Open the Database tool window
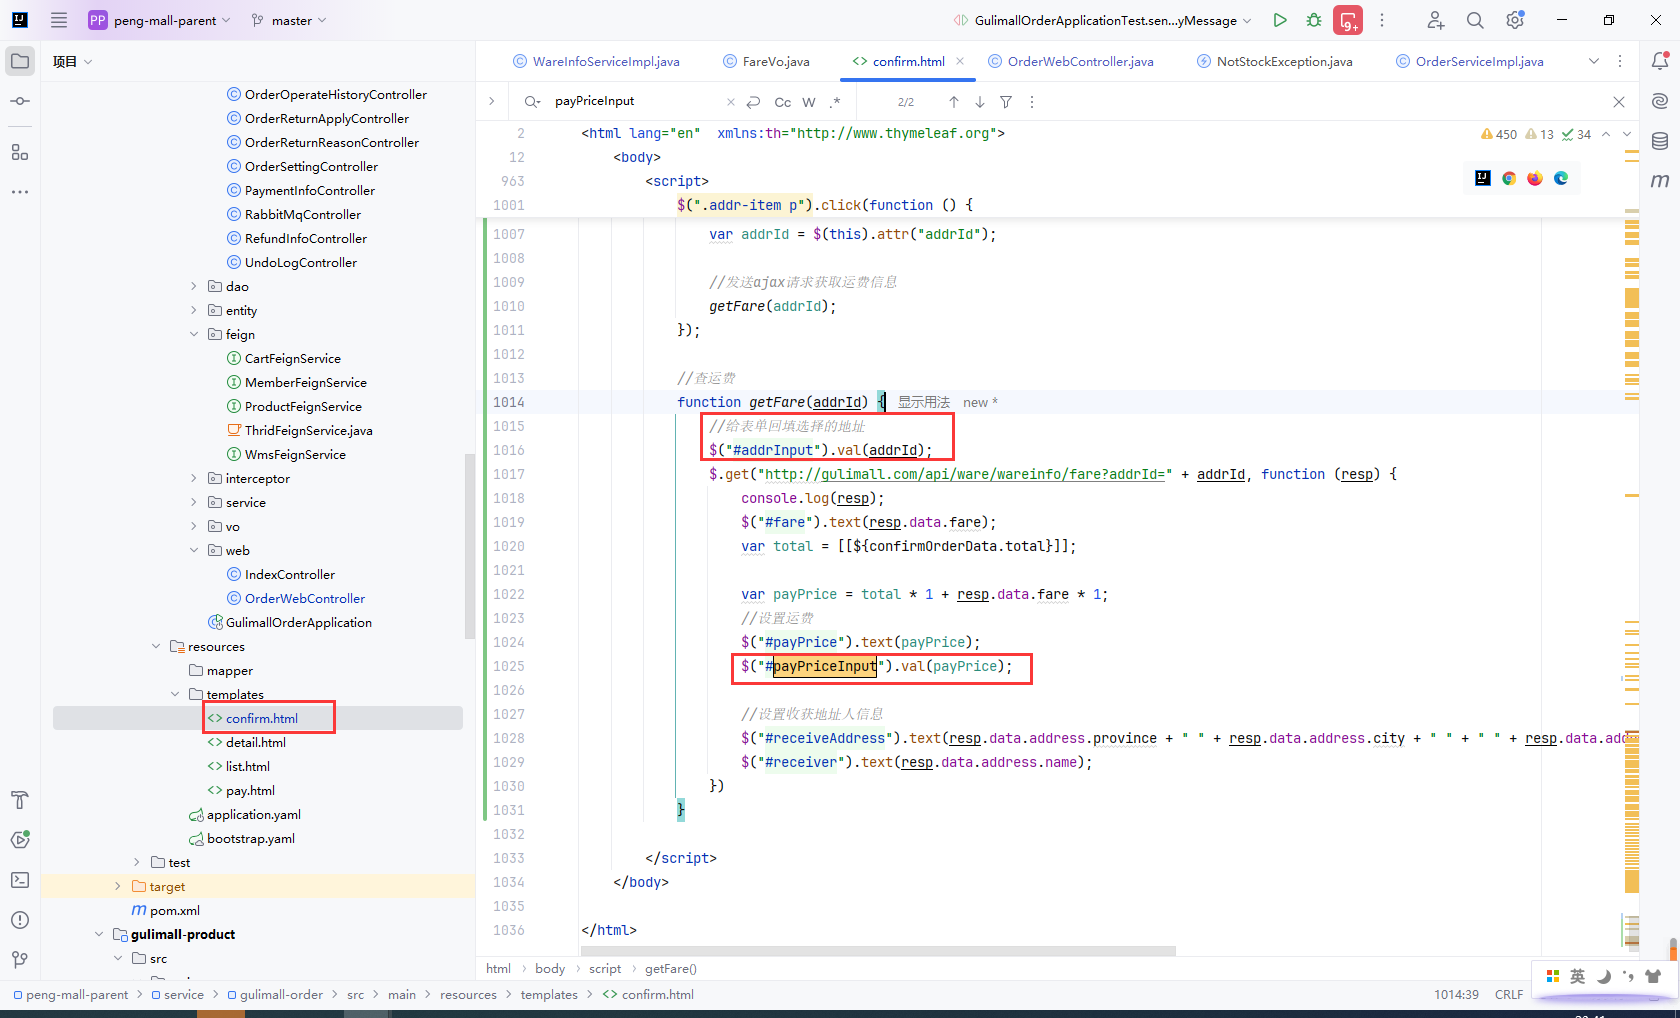1680x1018 pixels. pyautogui.click(x=1660, y=141)
